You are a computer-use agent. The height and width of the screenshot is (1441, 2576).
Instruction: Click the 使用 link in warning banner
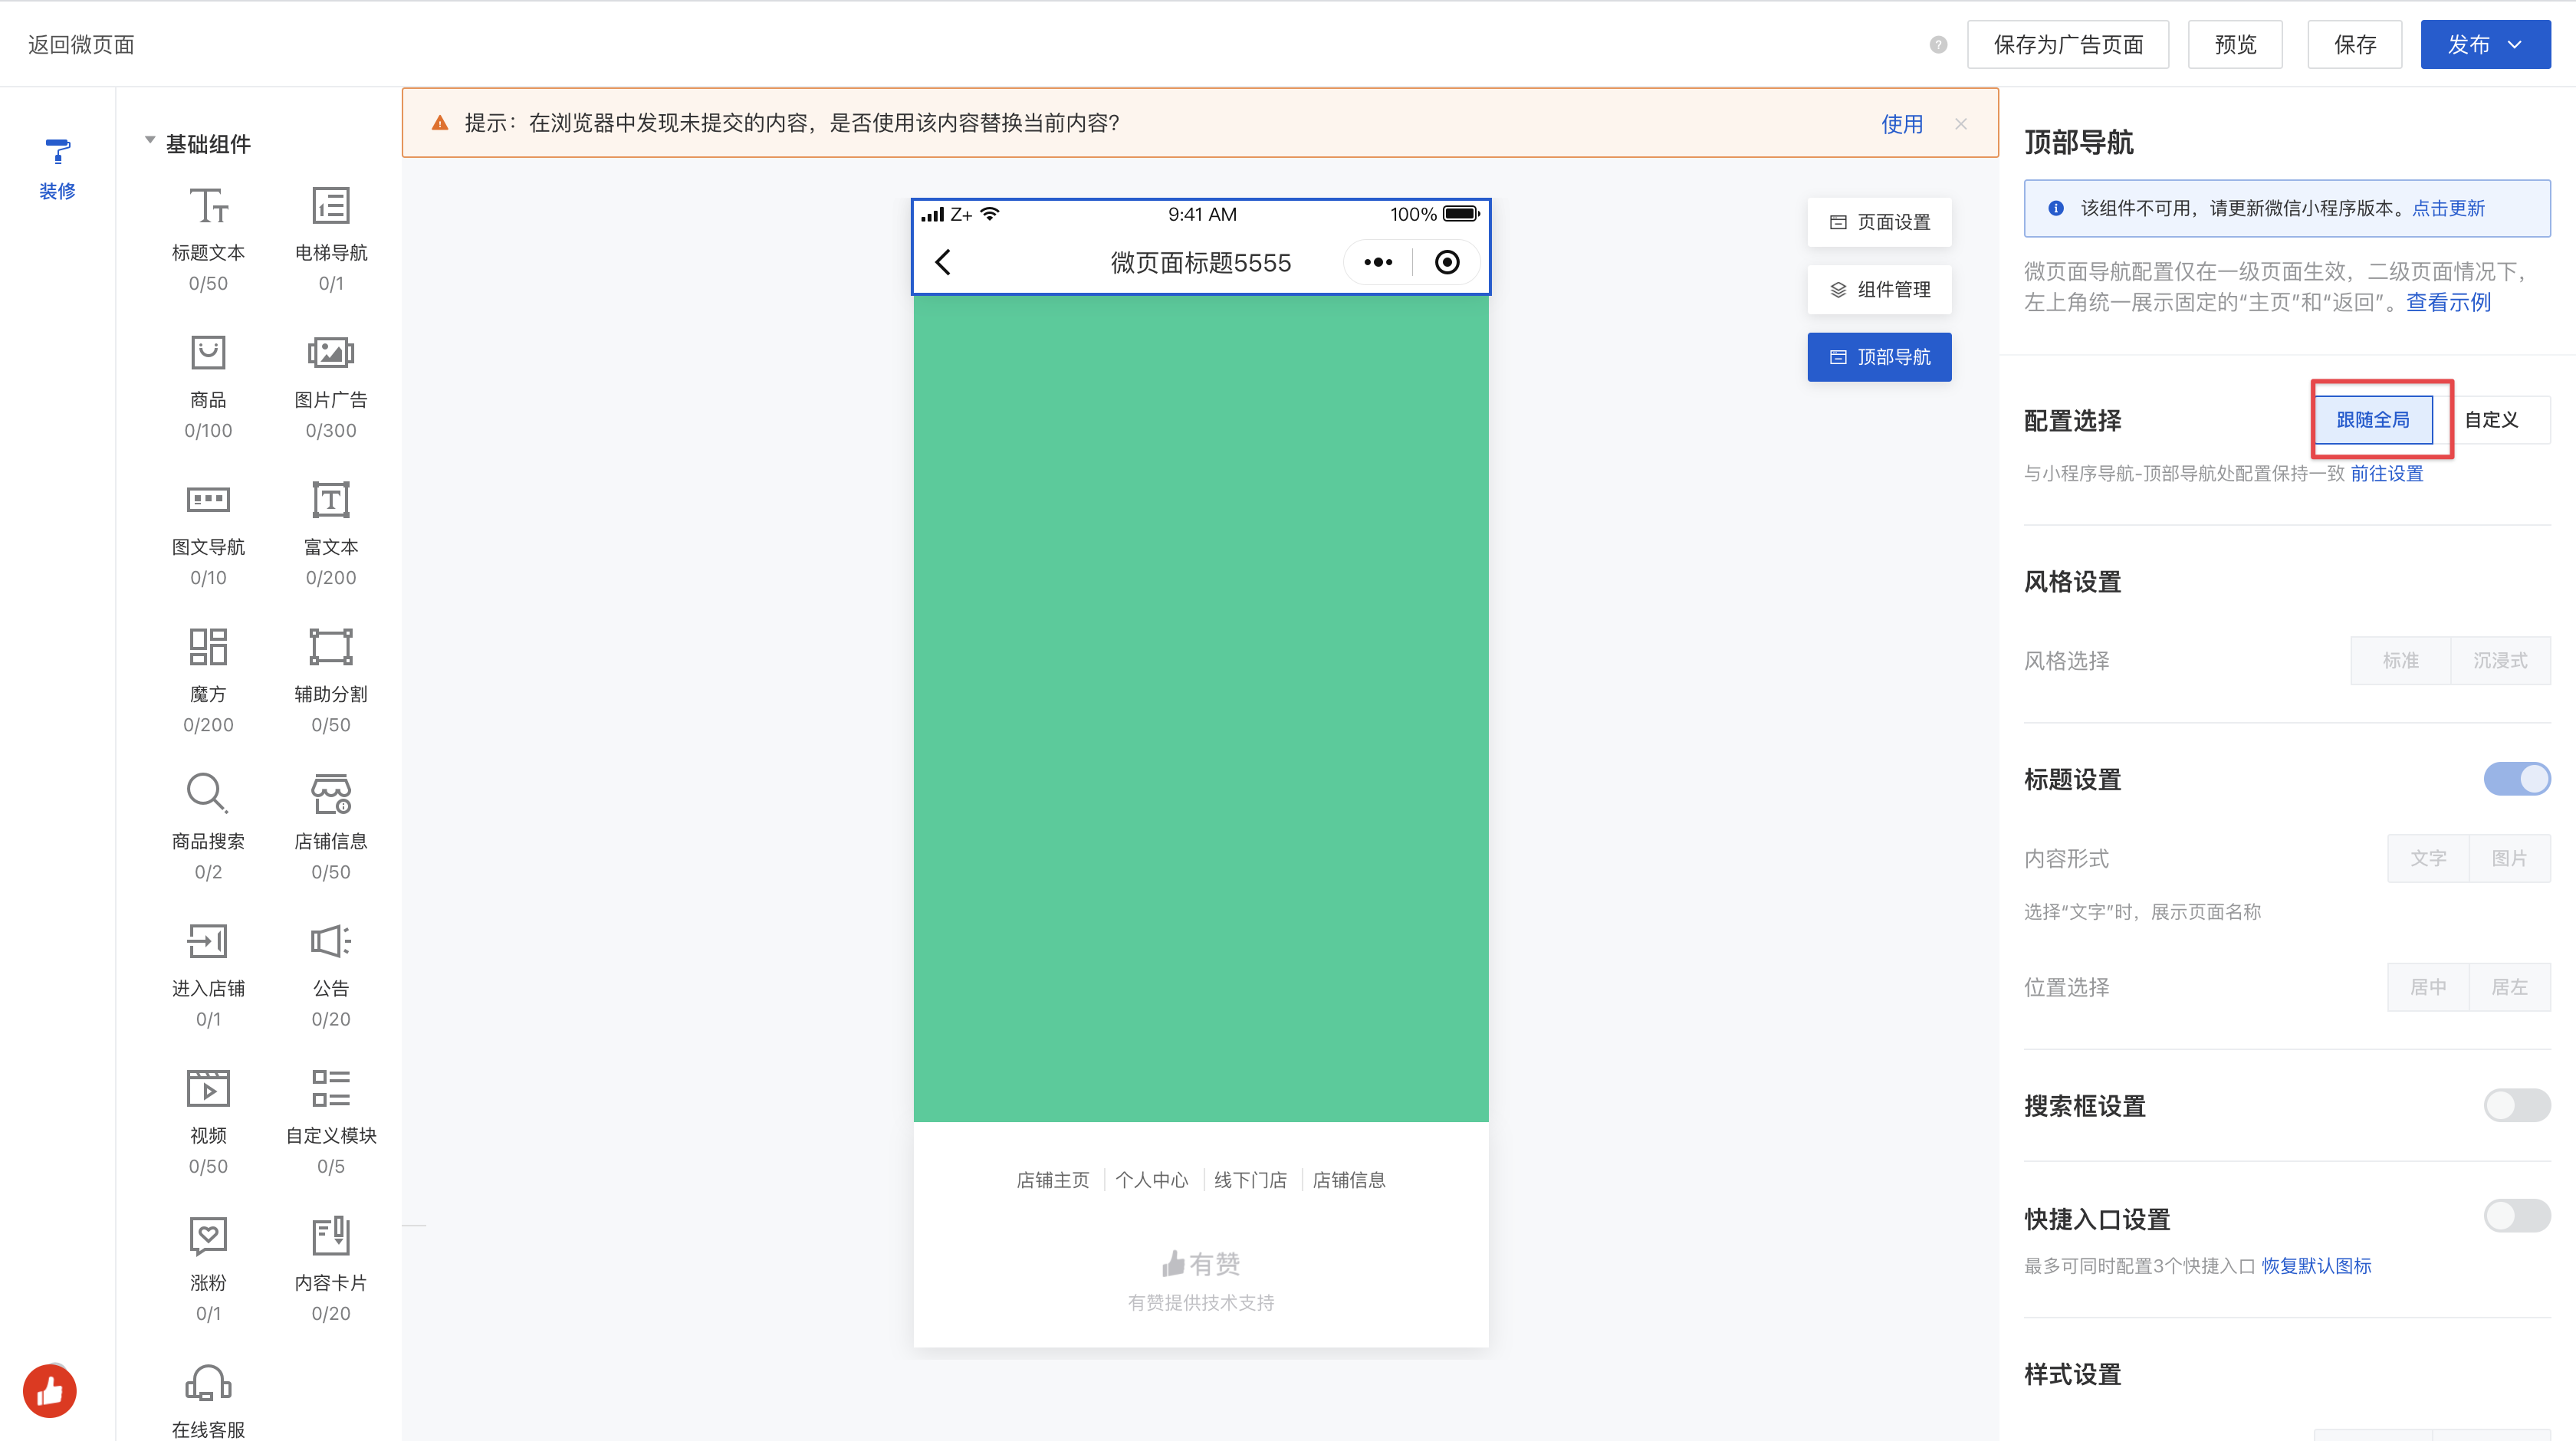(1901, 124)
